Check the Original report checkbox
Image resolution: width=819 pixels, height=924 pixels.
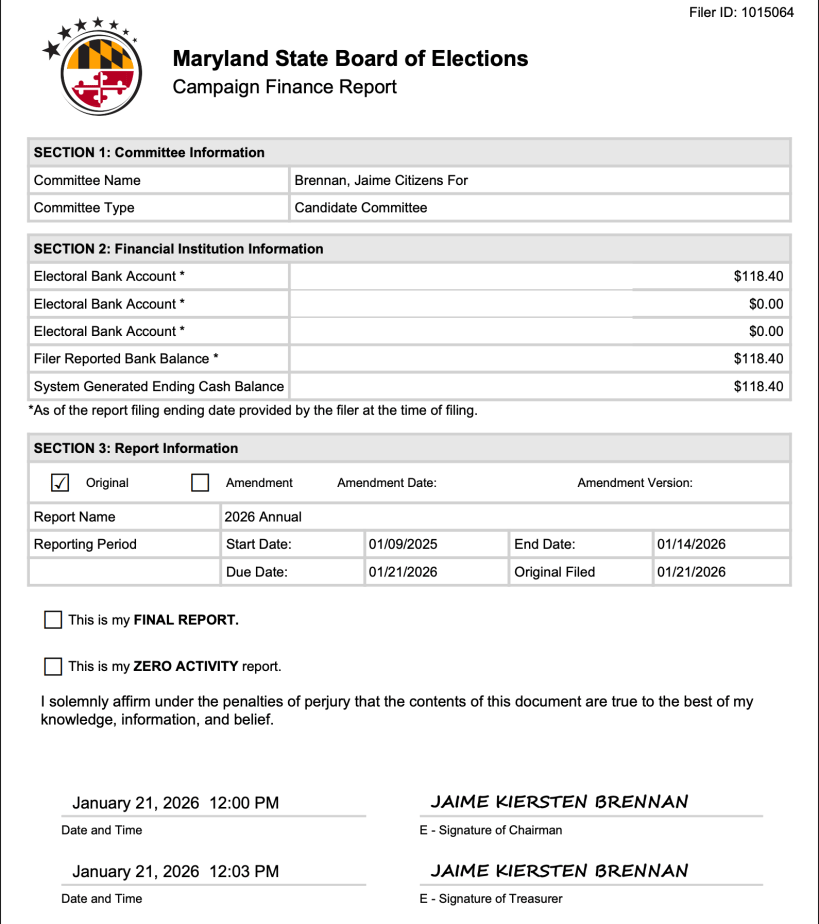60,483
